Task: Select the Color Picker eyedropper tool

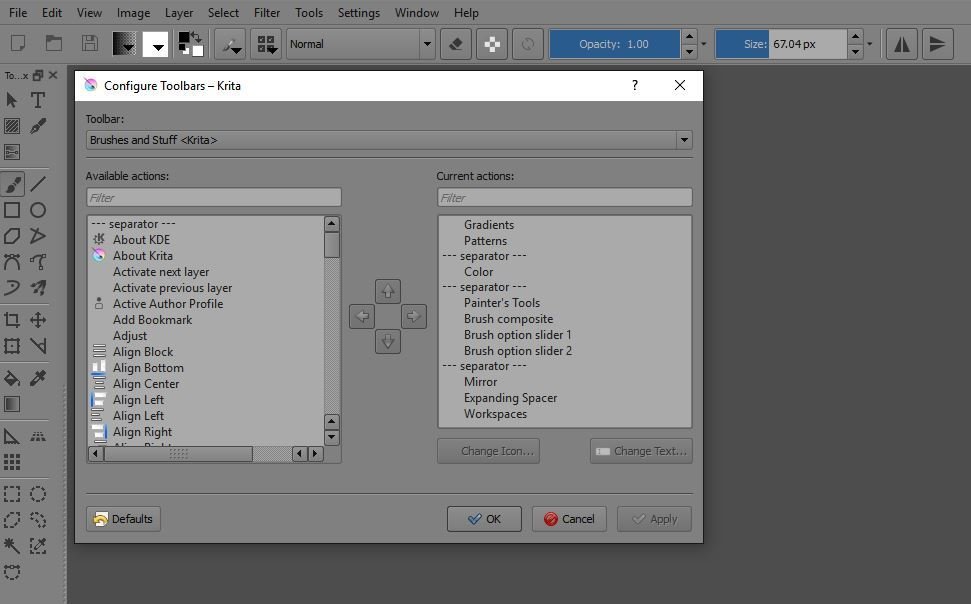Action: (x=38, y=378)
